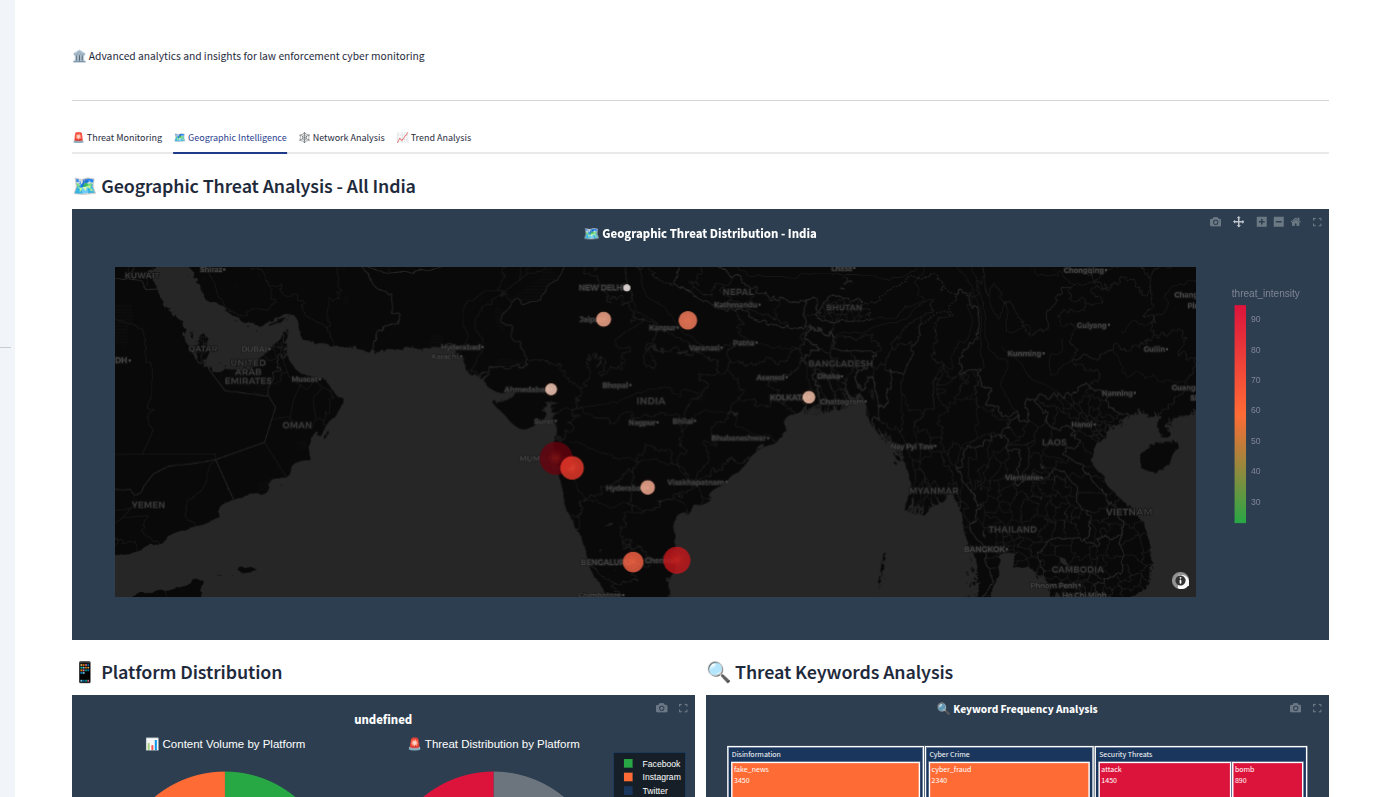Click the threat_intensity color scale bar
Viewport: 1381px width, 797px height.
(1240, 414)
